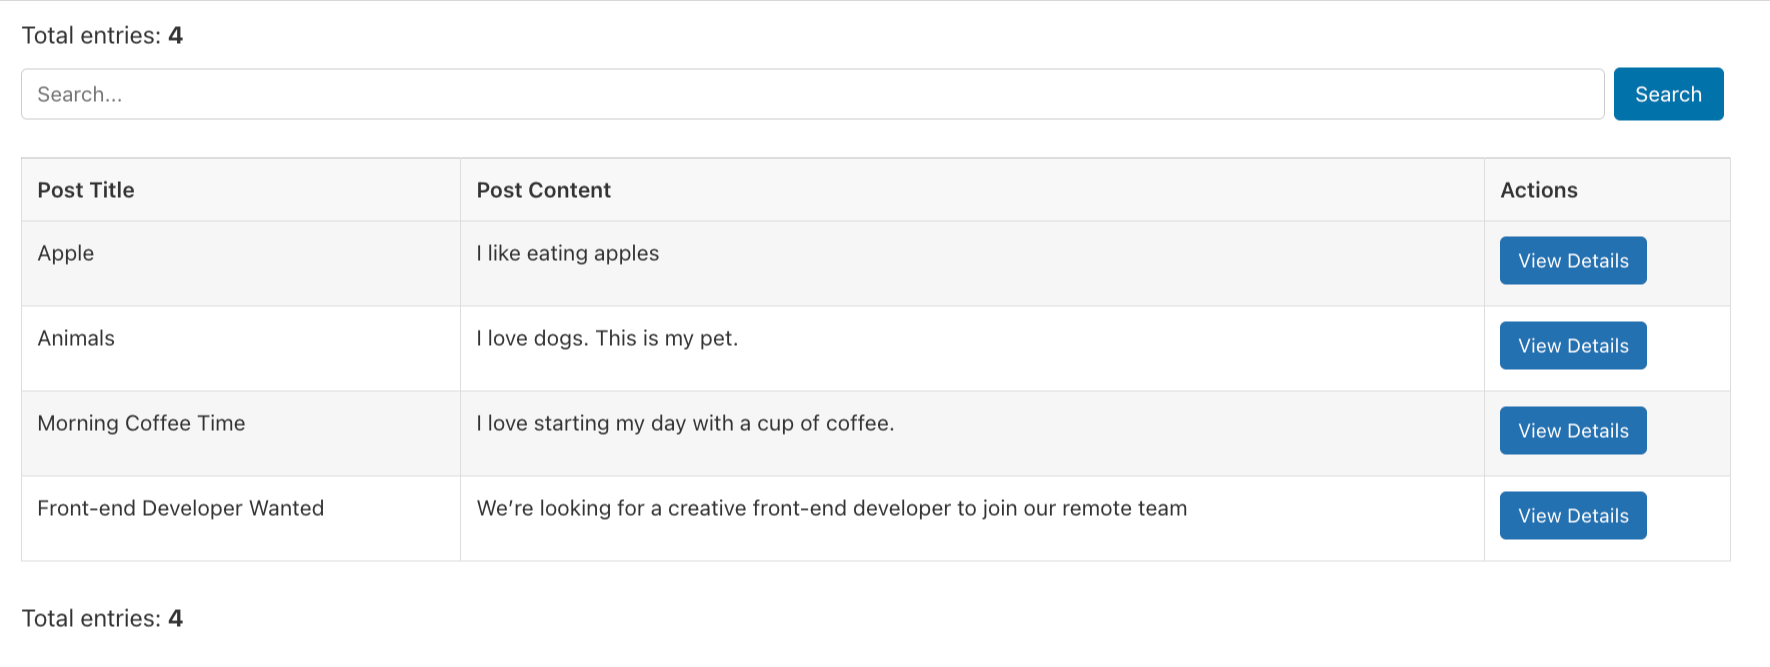Screen dimensions: 1770x667
Task: Click the text 'I love dogs. This is my pet.'
Action: [x=606, y=338]
